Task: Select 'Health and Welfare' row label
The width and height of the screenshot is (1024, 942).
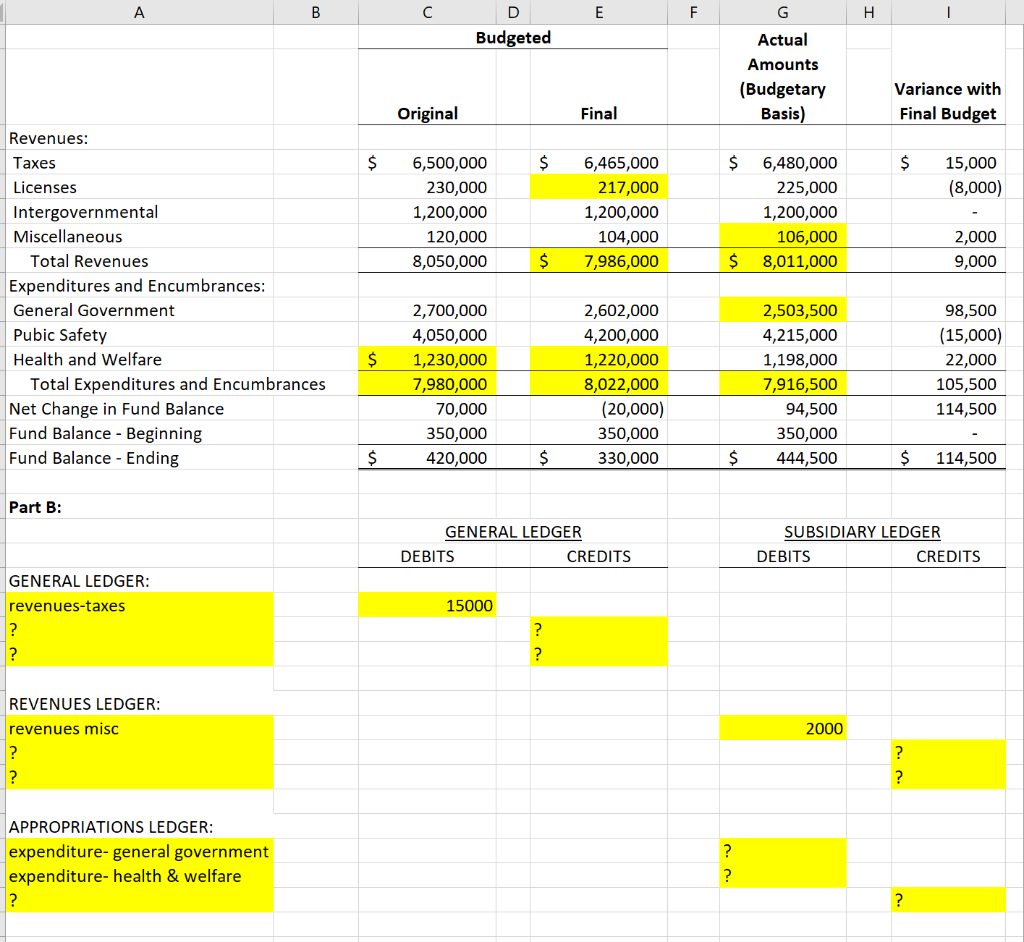Action: 87,360
